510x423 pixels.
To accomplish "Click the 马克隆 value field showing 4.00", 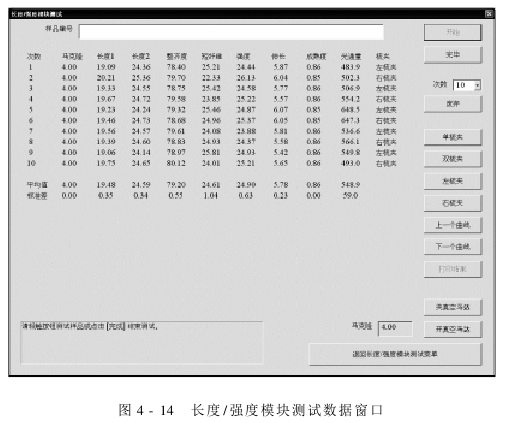I will tap(395, 328).
